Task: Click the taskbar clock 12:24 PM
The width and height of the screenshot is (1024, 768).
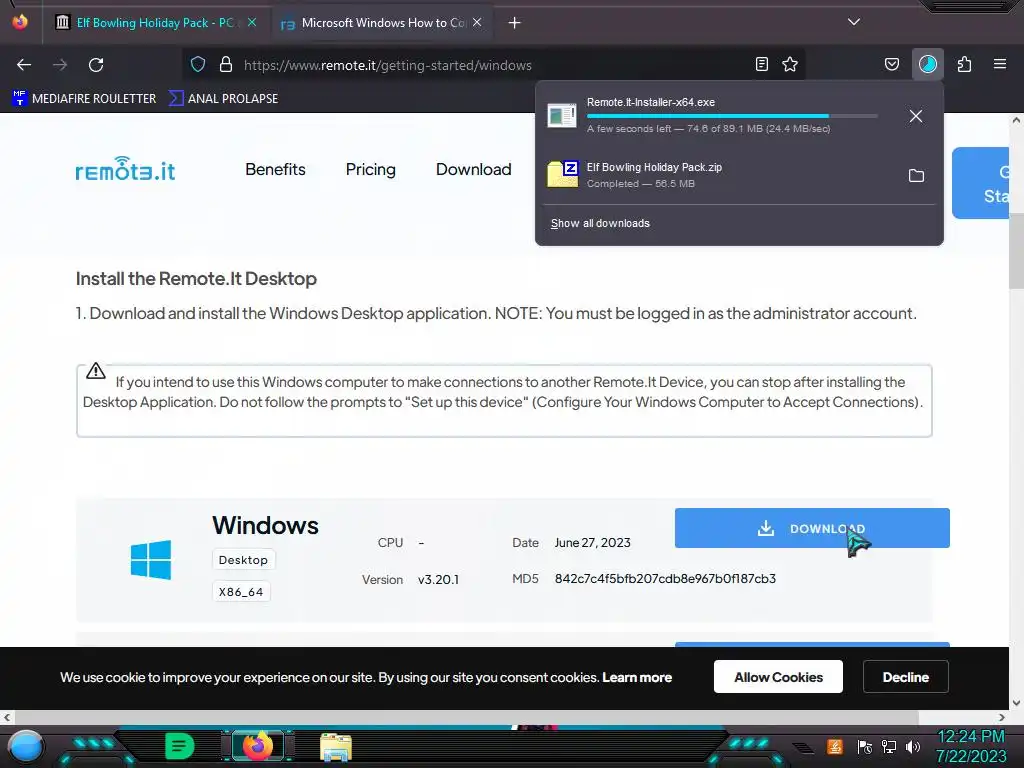Action: coord(970,737)
